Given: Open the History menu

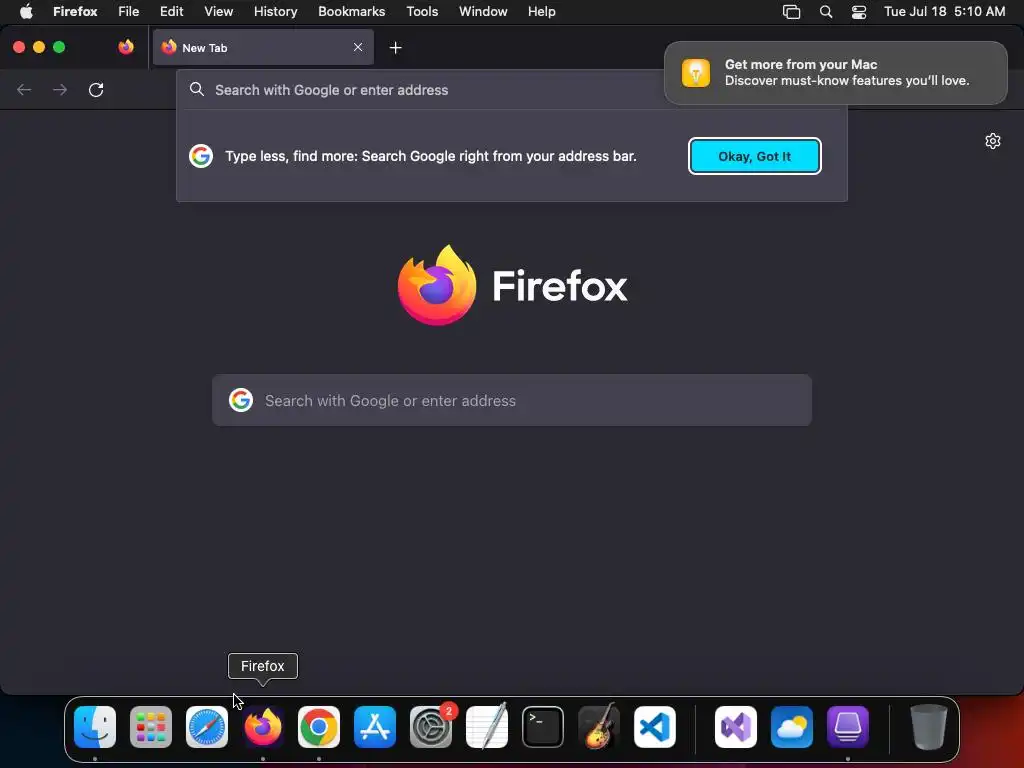Looking at the screenshot, I should click(276, 12).
